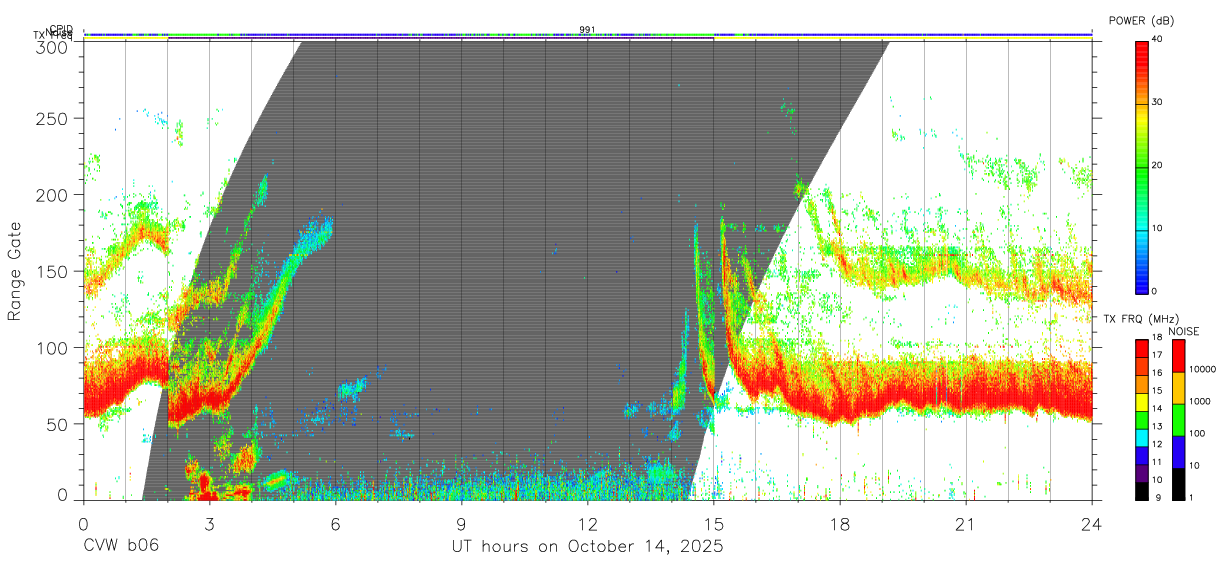1228x567 pixels.
Task: Select the green noise swatch between 100 and 1000
Action: pos(1178,420)
